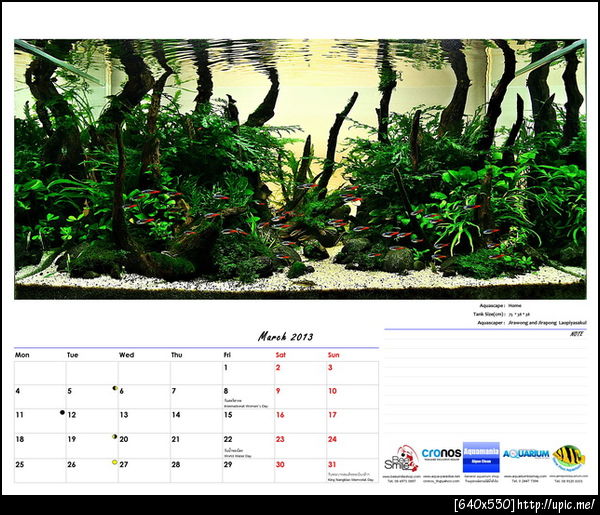Select date 22, World Water Day

tap(228, 439)
